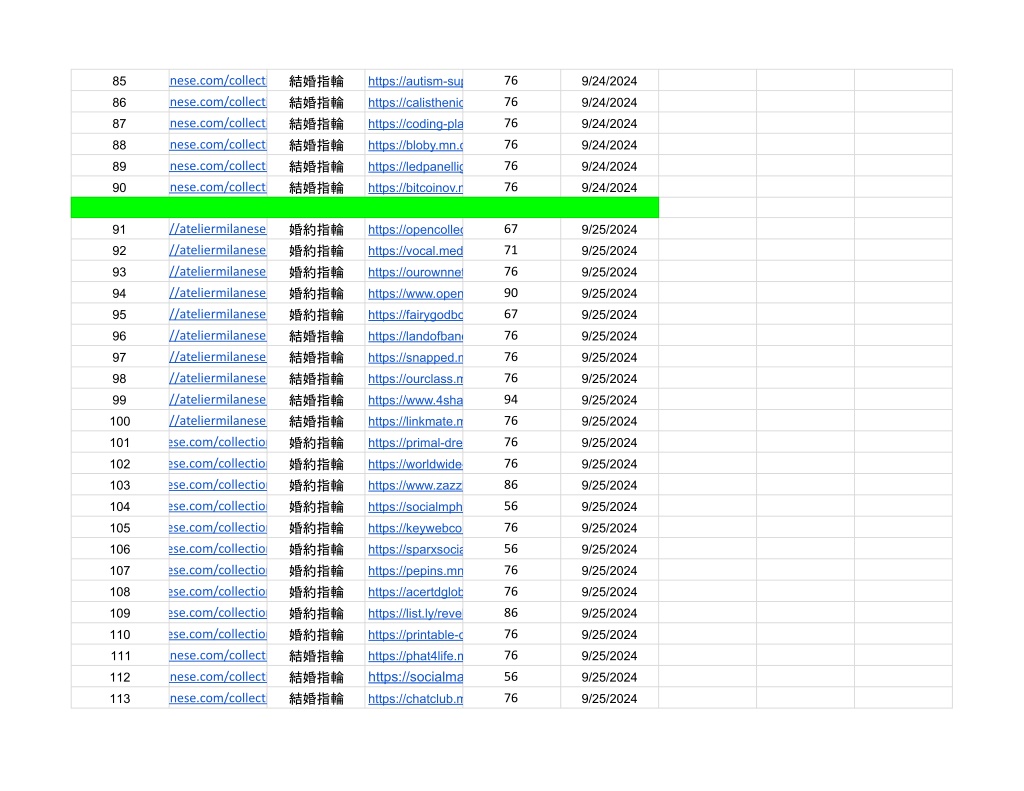This screenshot has width=1024, height=791.
Task: Open the https://socialma link in row 112
Action: (415, 677)
